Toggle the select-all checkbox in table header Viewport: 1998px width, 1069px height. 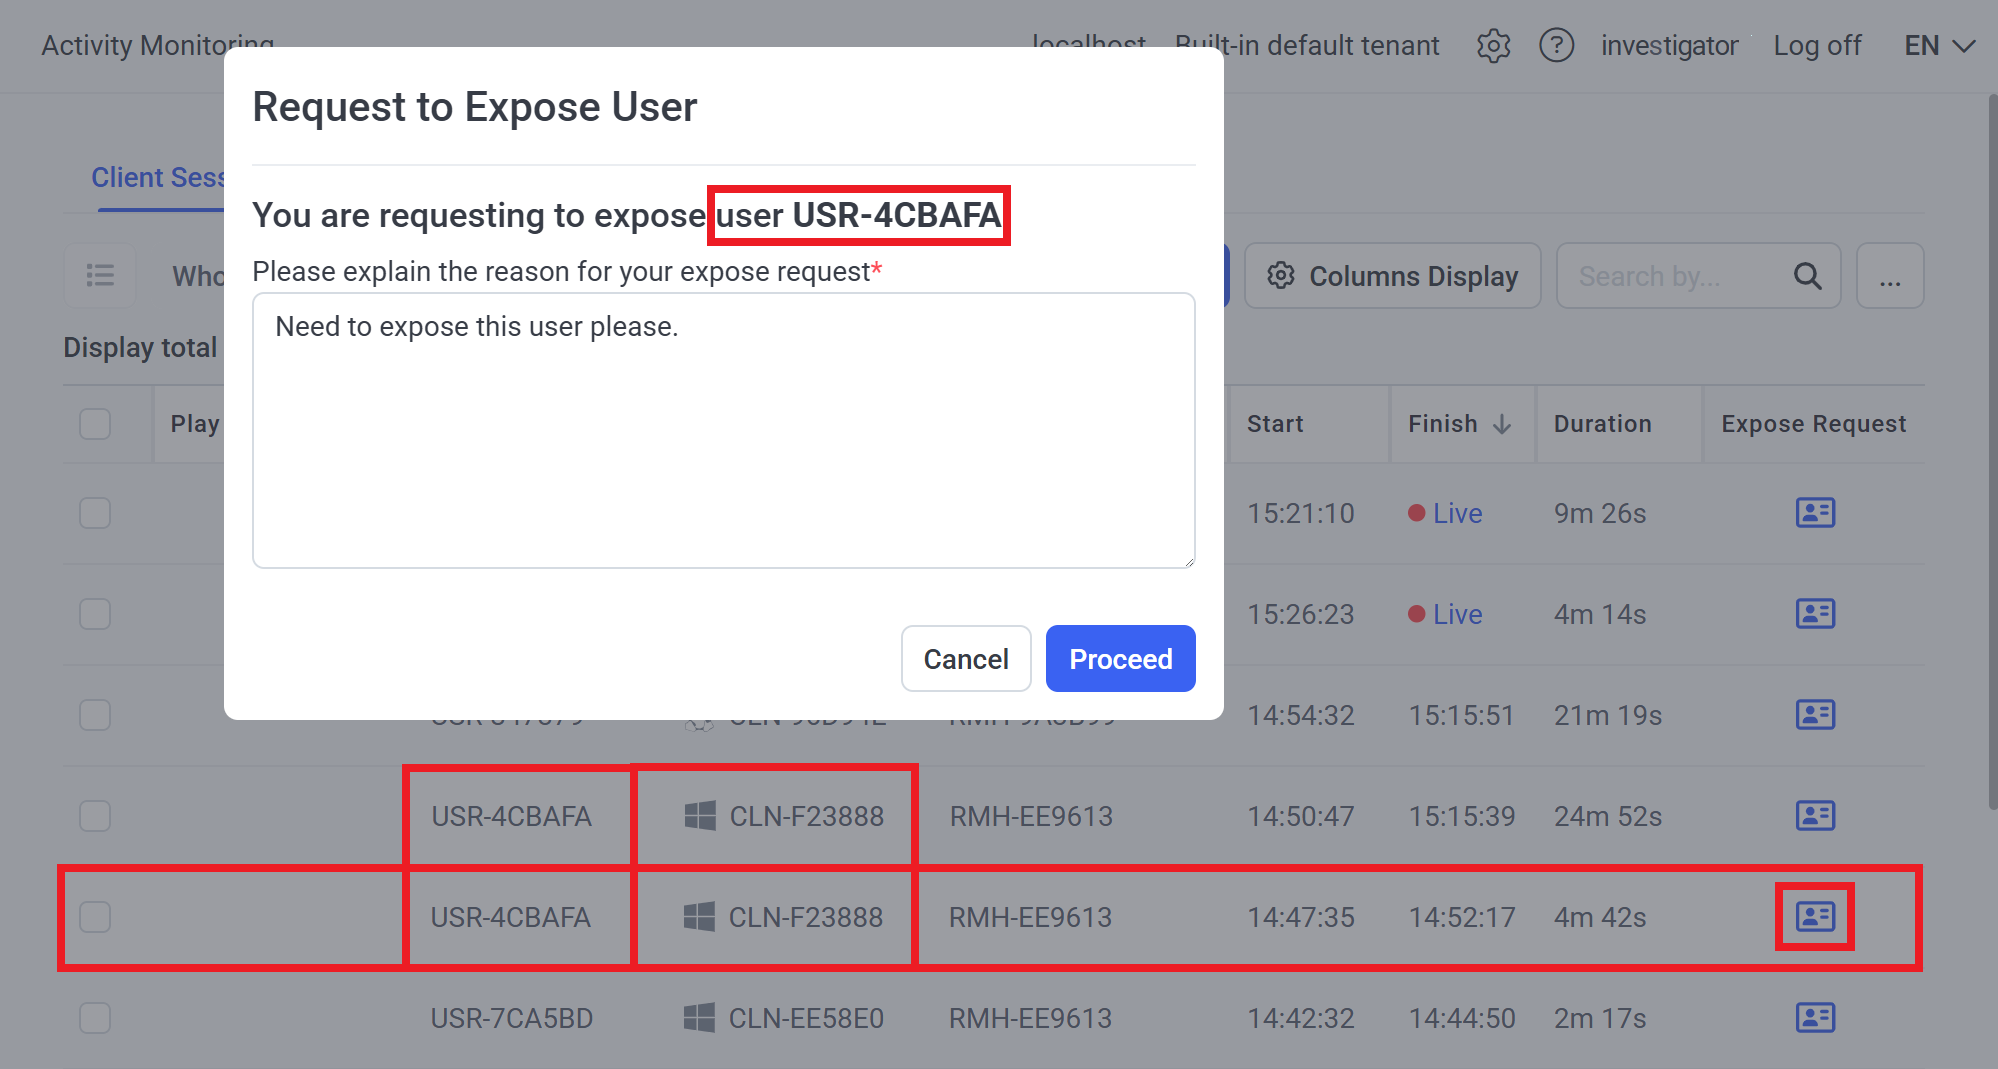click(x=95, y=424)
